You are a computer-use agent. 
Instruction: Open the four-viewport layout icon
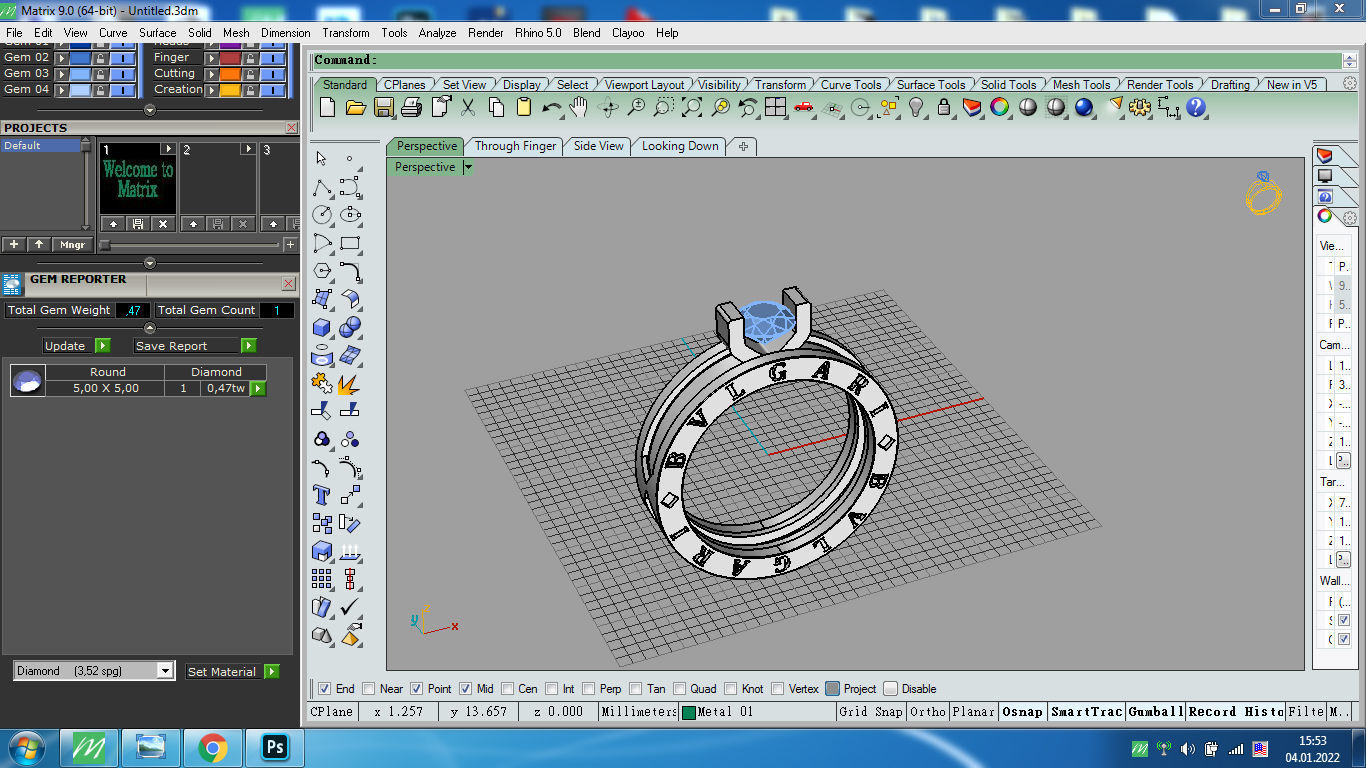775,107
